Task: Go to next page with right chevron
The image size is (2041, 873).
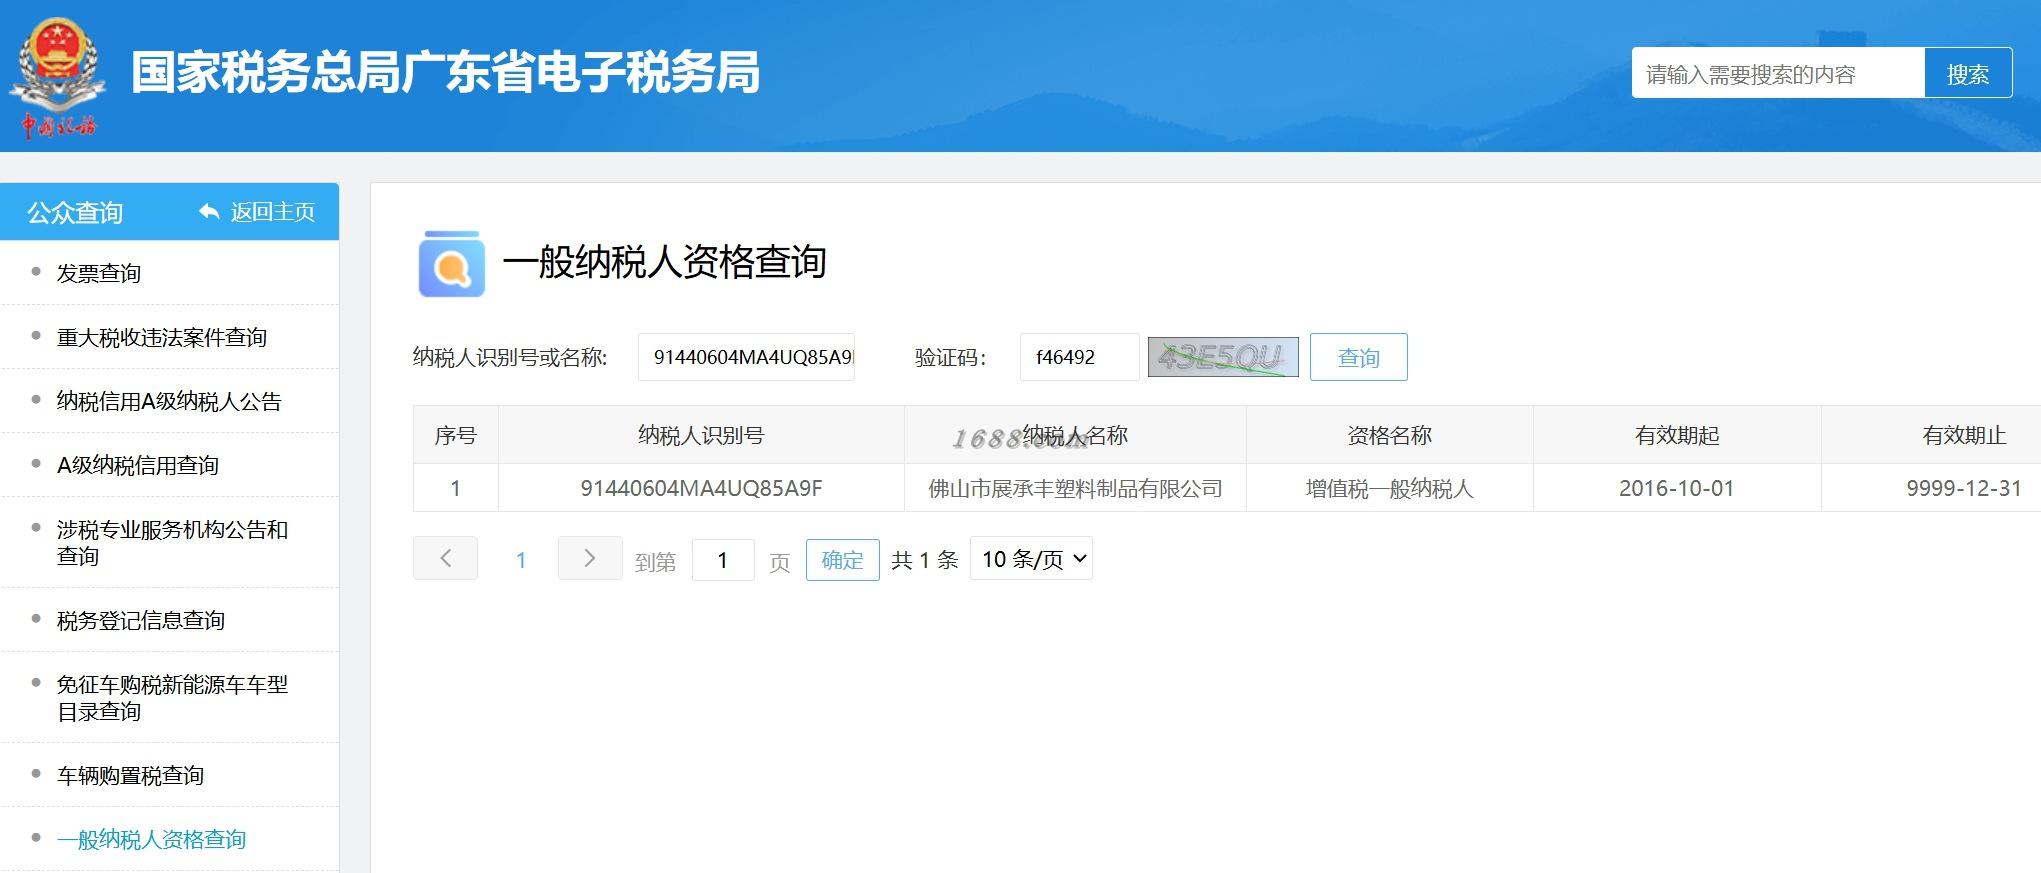Action: (x=590, y=558)
